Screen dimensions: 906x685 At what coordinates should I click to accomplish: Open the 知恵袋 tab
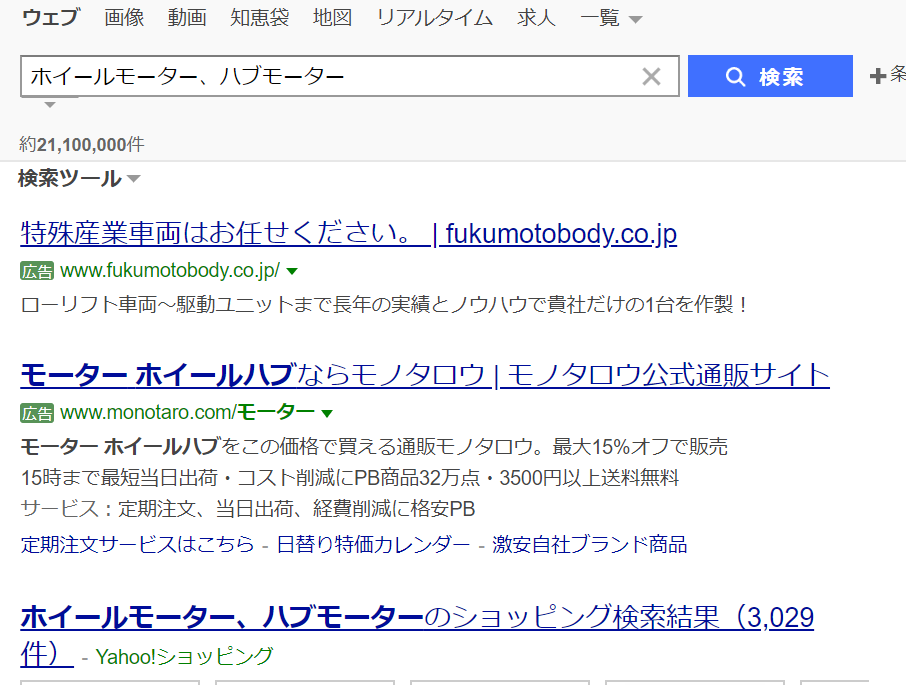pos(259,17)
